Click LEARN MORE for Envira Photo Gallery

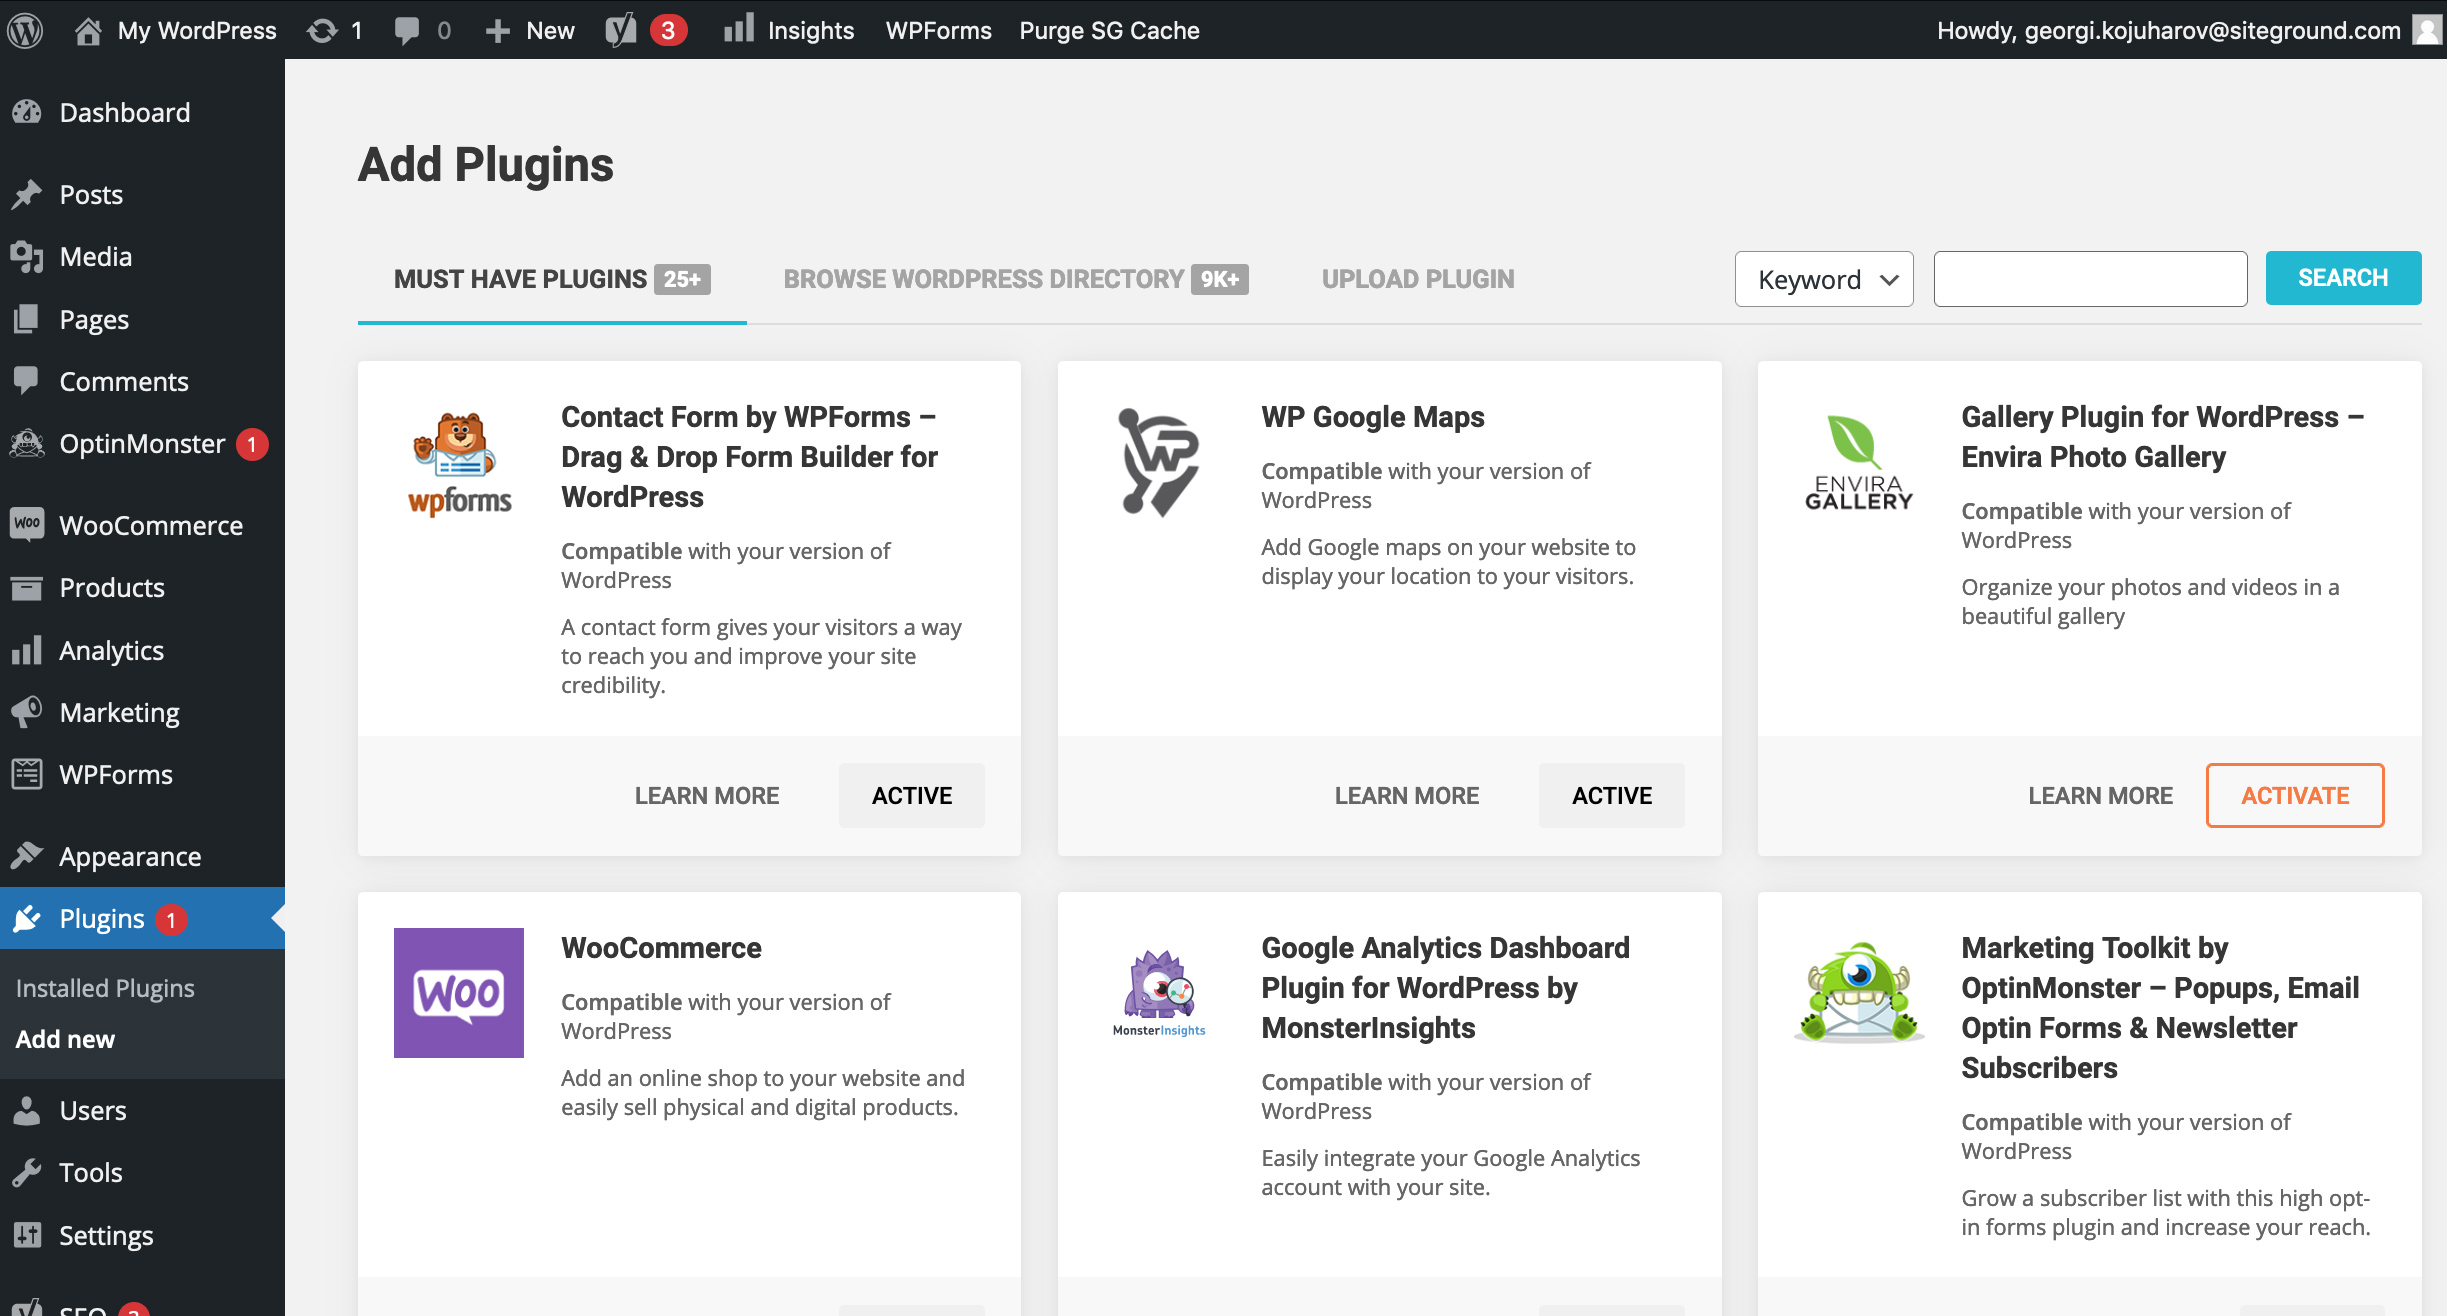2100,795
